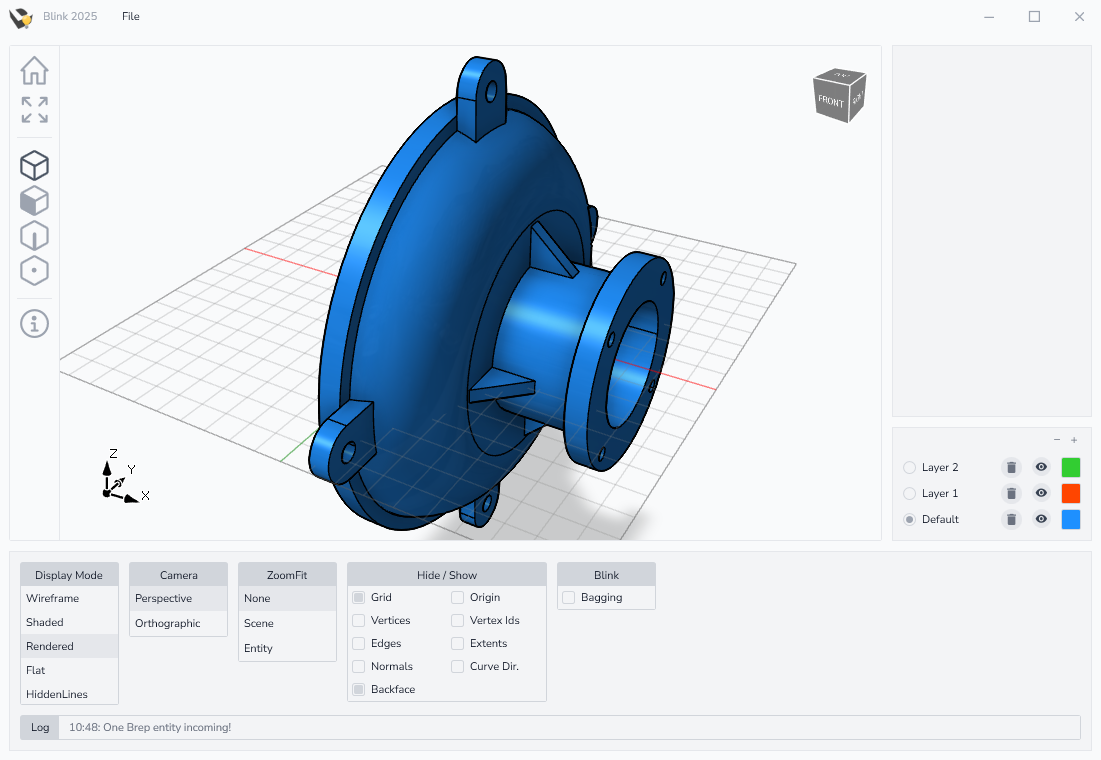This screenshot has width=1101, height=760.
Task: Click the hexagon with center dot icon
Action: [x=34, y=271]
